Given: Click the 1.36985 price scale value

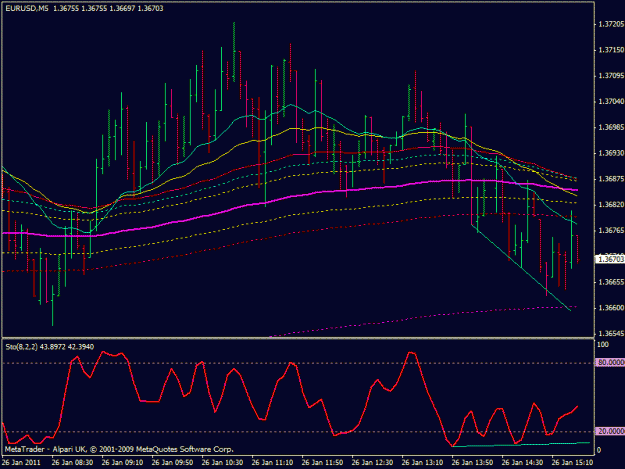Looking at the screenshot, I should [x=611, y=128].
